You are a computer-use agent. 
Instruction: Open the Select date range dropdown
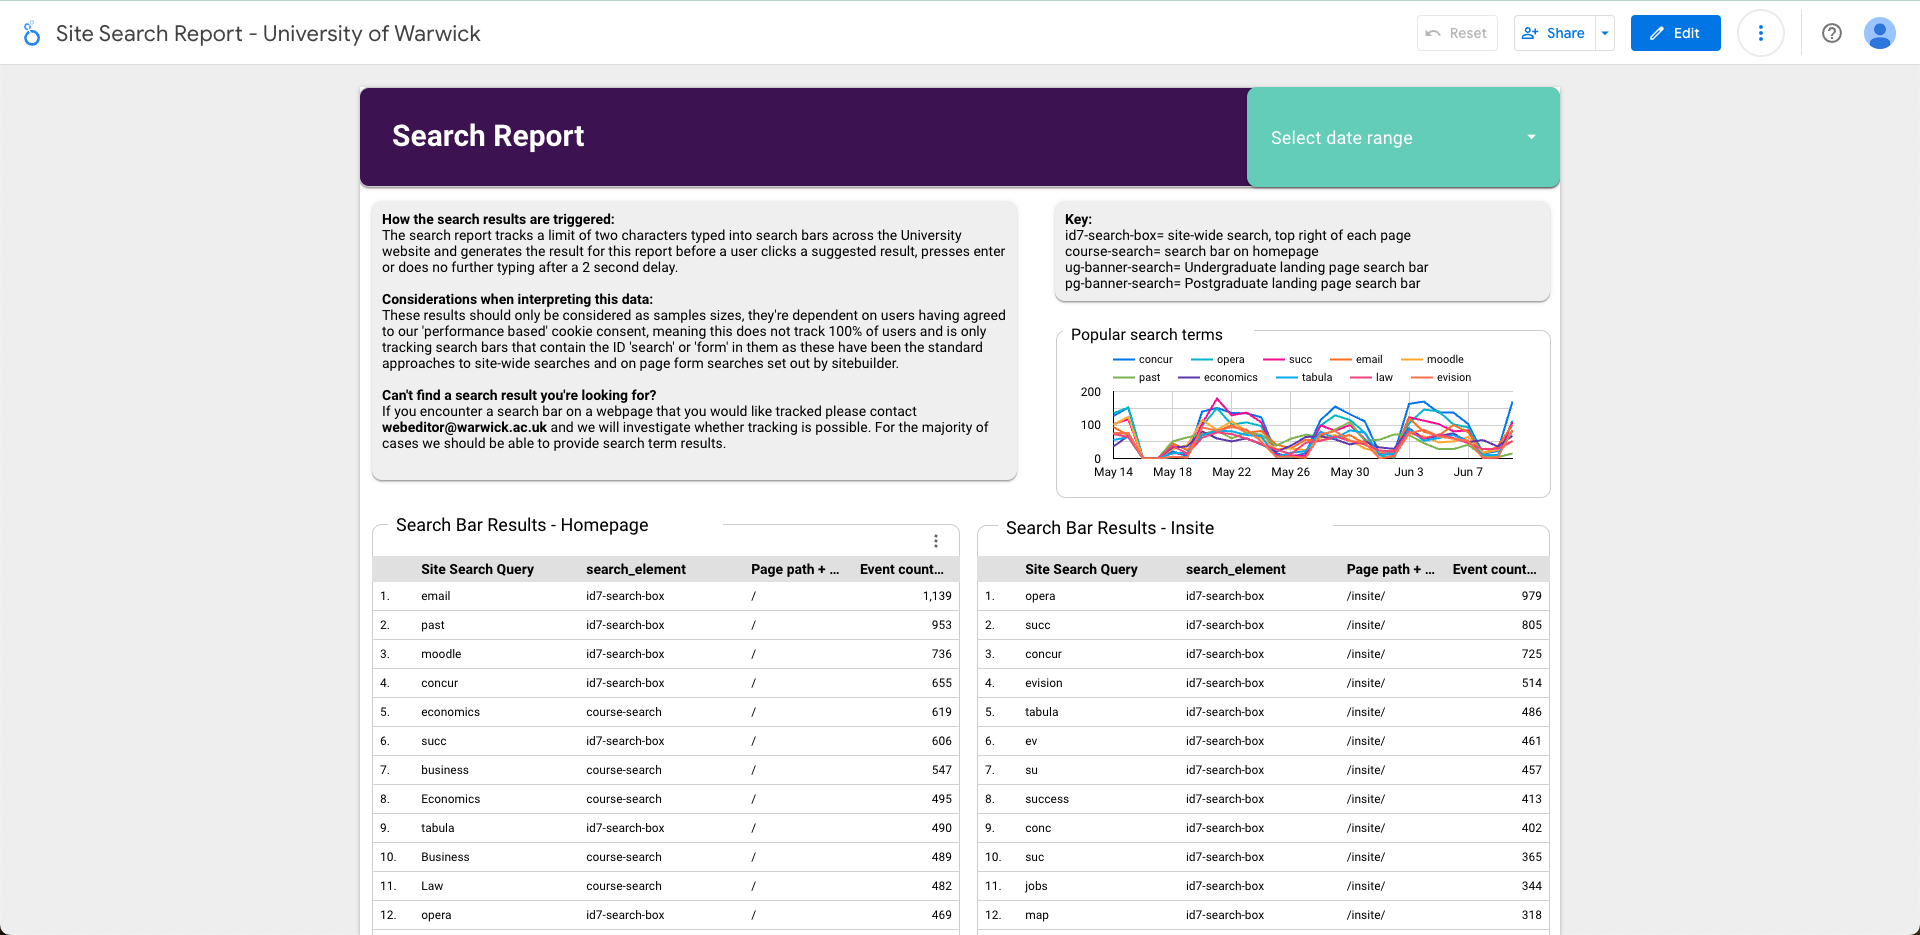(x=1402, y=138)
